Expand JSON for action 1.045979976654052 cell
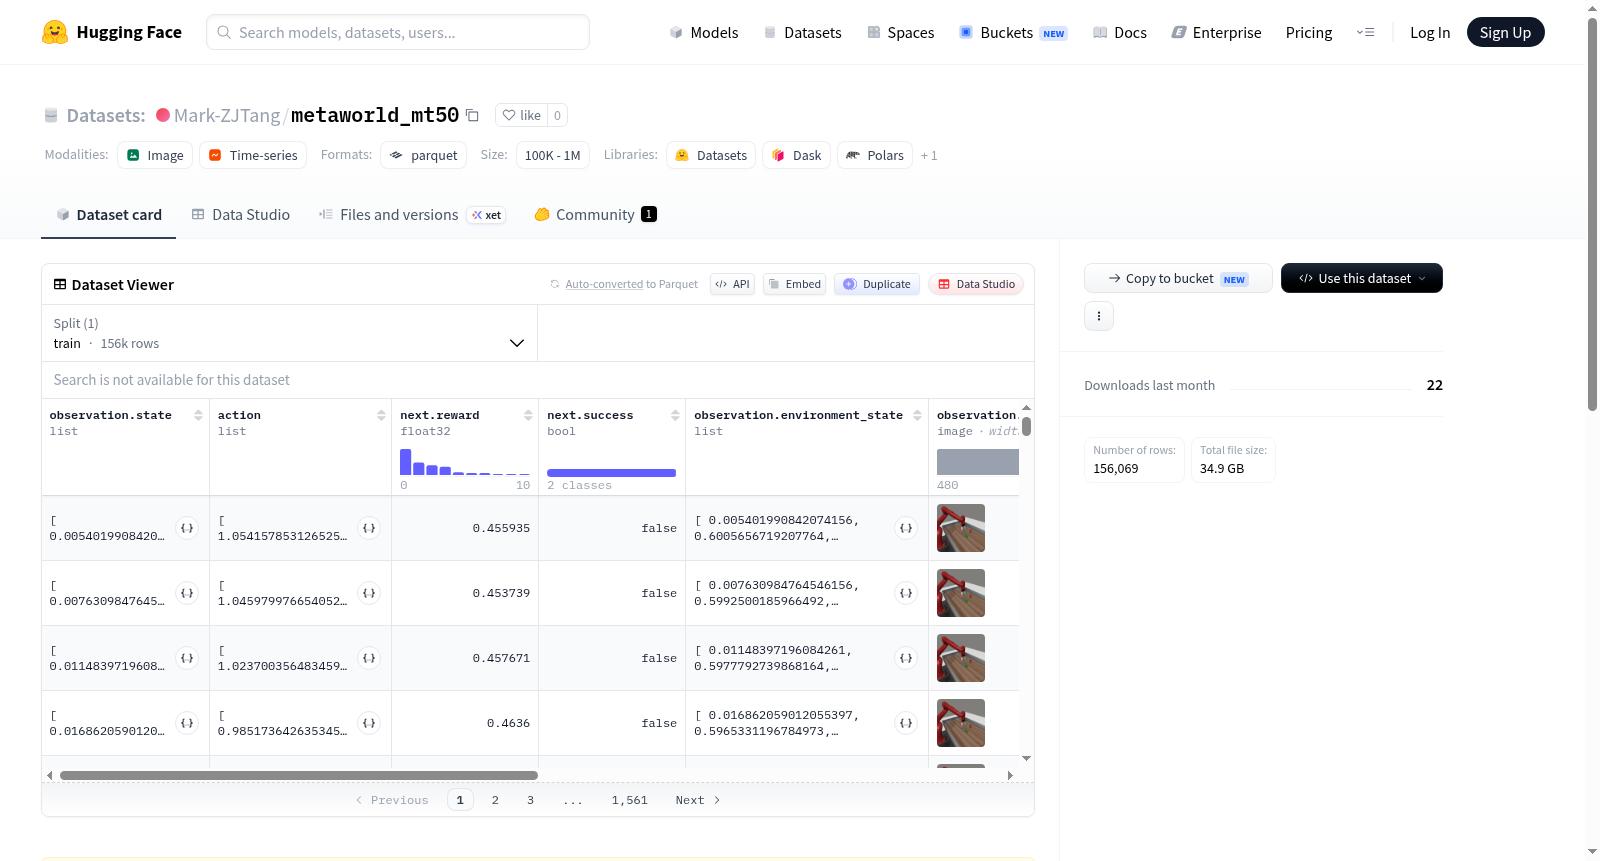 tap(369, 593)
